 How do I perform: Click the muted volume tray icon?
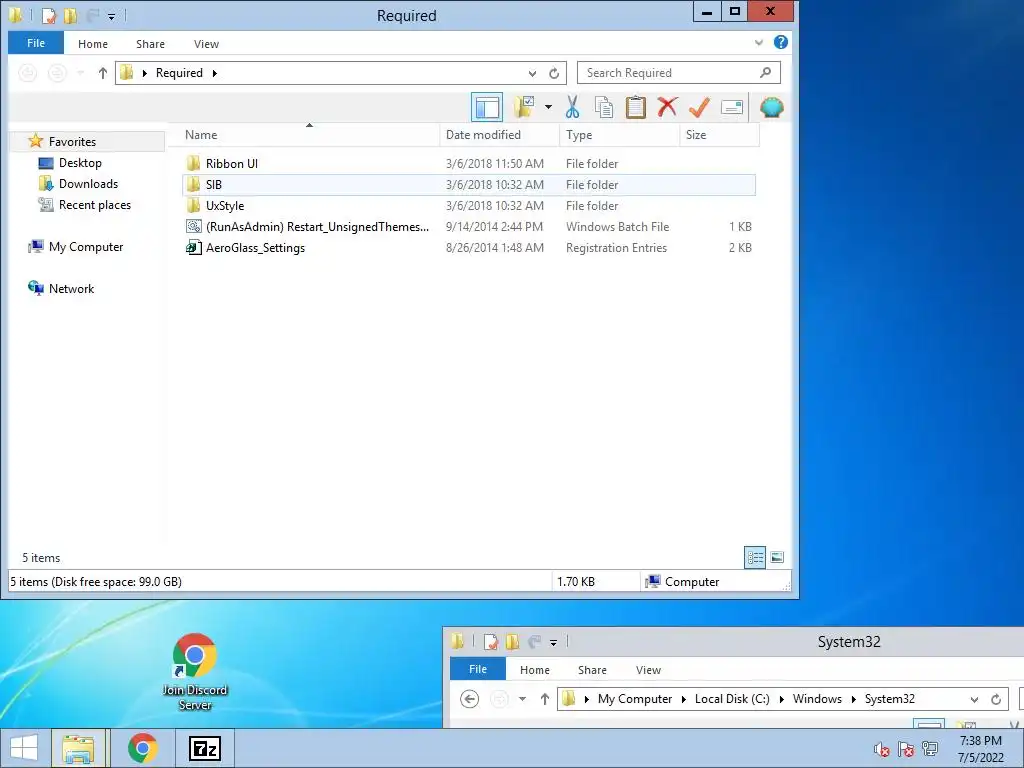click(882, 750)
